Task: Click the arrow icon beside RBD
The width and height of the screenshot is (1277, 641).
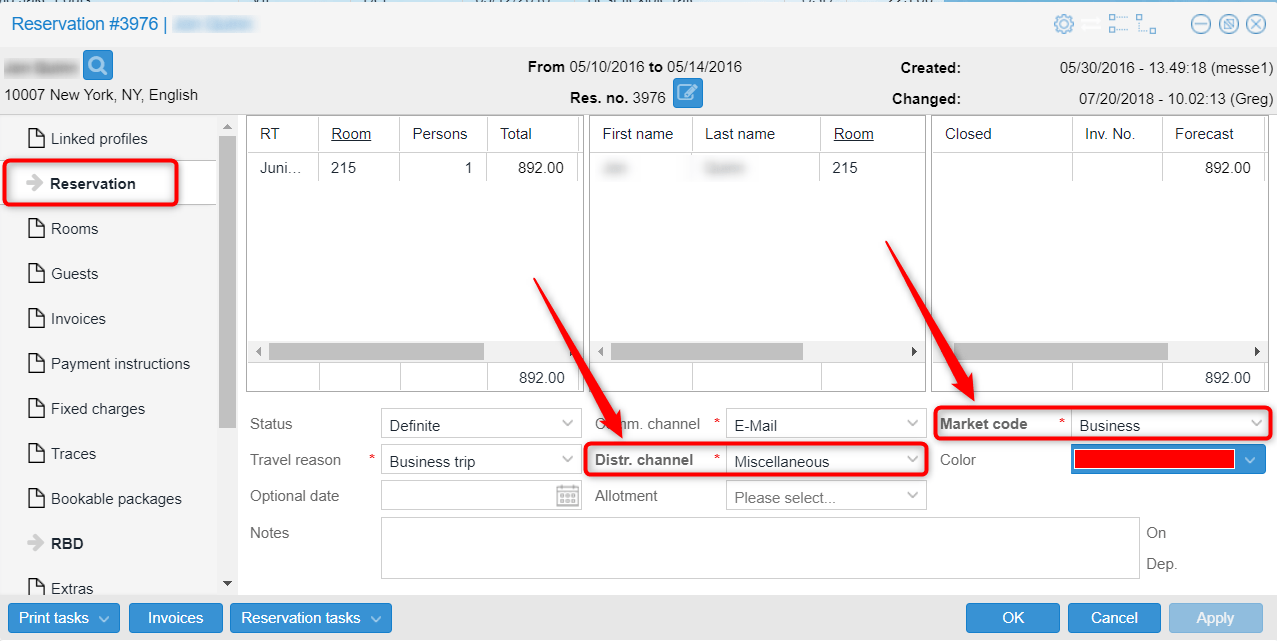Action: 35,543
